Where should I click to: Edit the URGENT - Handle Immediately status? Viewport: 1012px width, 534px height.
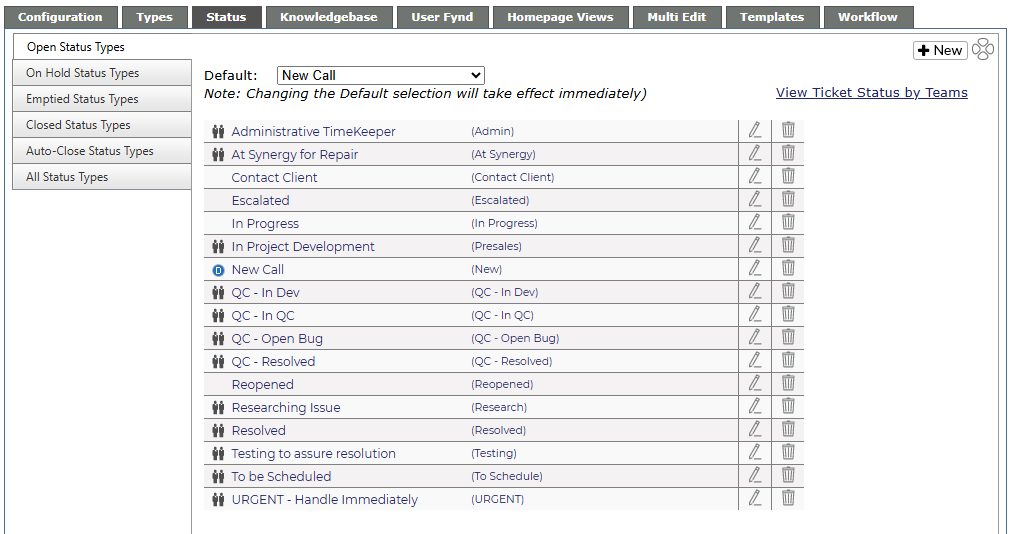click(x=754, y=498)
